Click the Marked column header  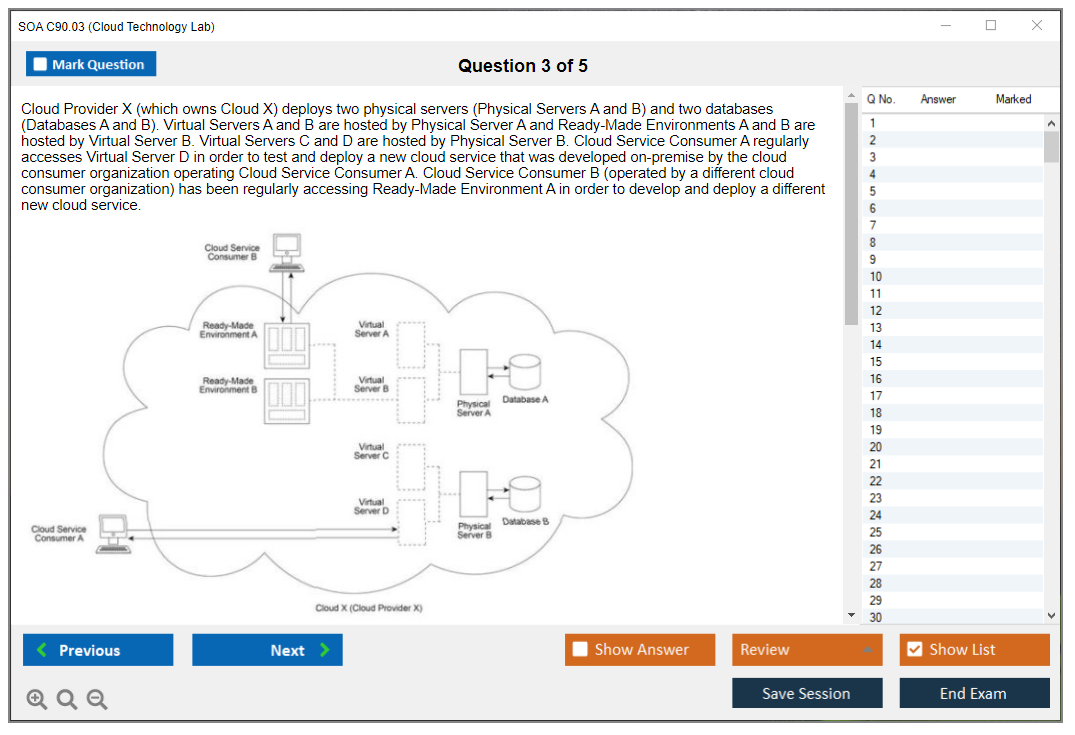(1012, 99)
